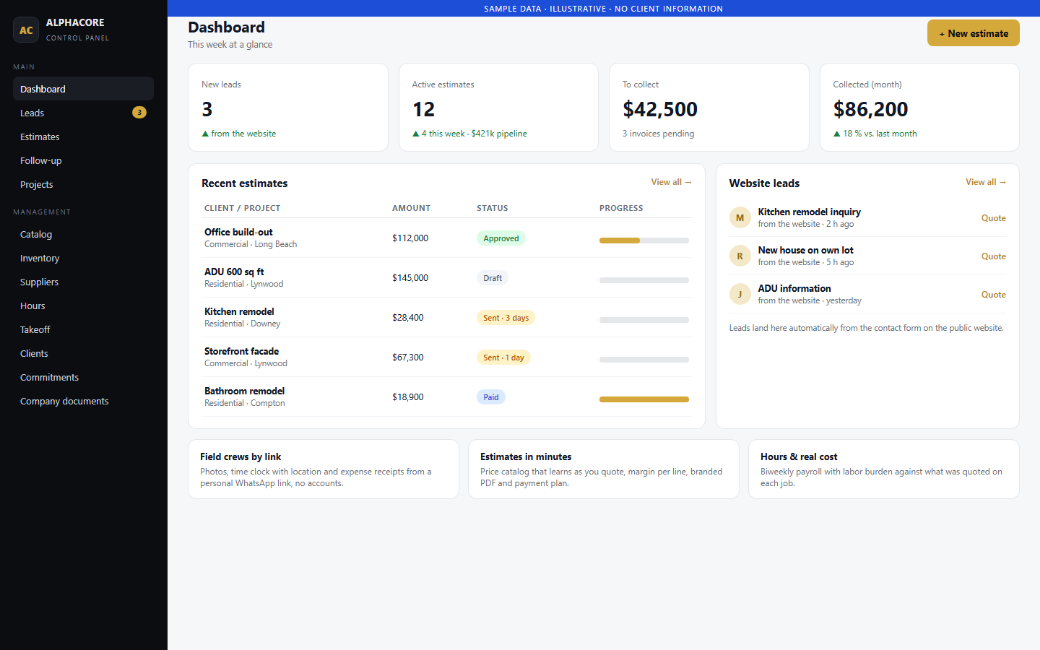
Task: Click the AMOUNT column header
Action: click(411, 208)
